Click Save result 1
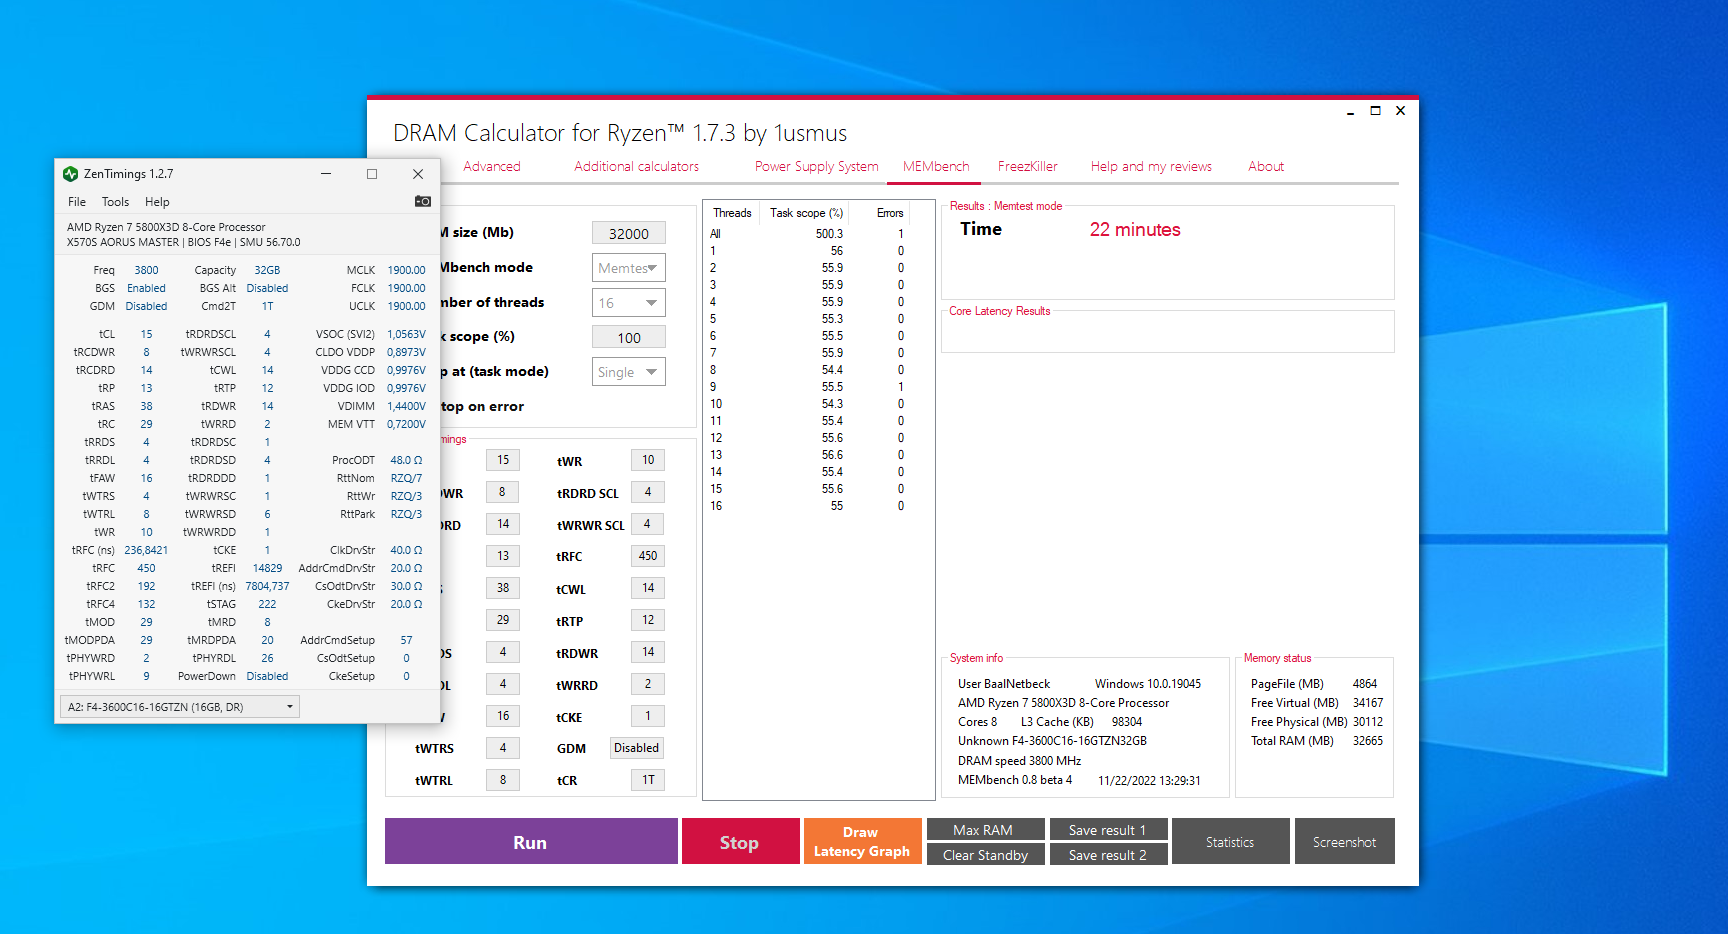This screenshot has width=1728, height=934. coord(1108,830)
